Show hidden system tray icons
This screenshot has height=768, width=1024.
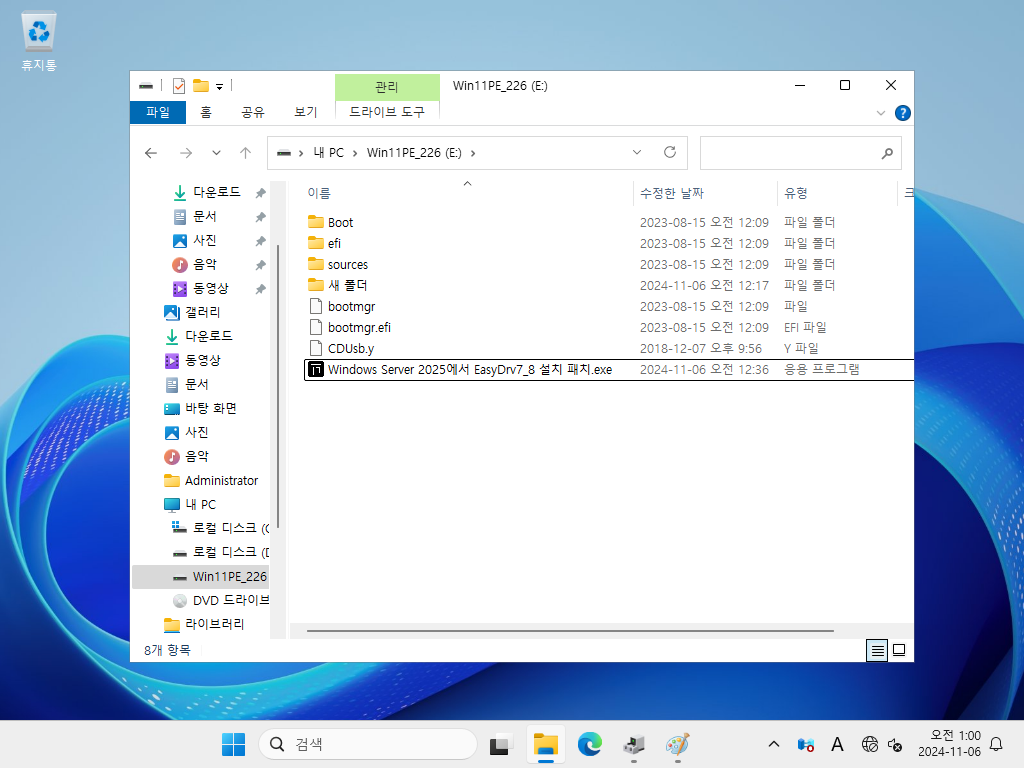(774, 744)
